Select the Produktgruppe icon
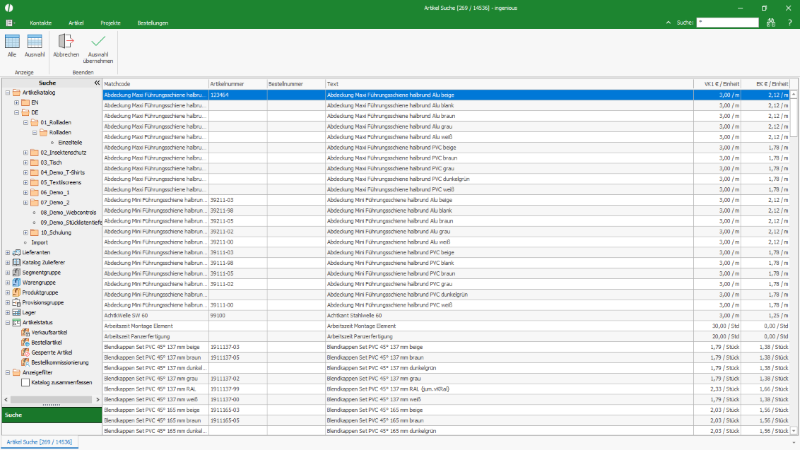 point(16,292)
